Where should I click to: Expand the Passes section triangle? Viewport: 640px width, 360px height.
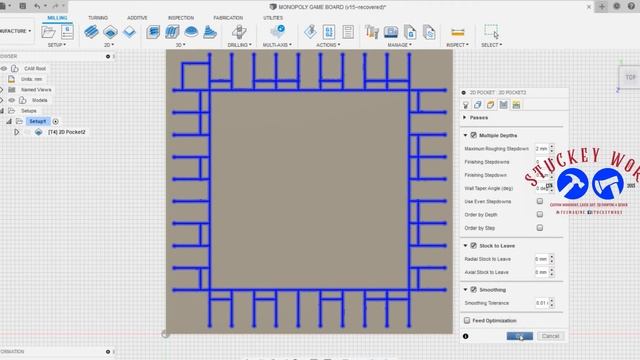[x=464, y=118]
